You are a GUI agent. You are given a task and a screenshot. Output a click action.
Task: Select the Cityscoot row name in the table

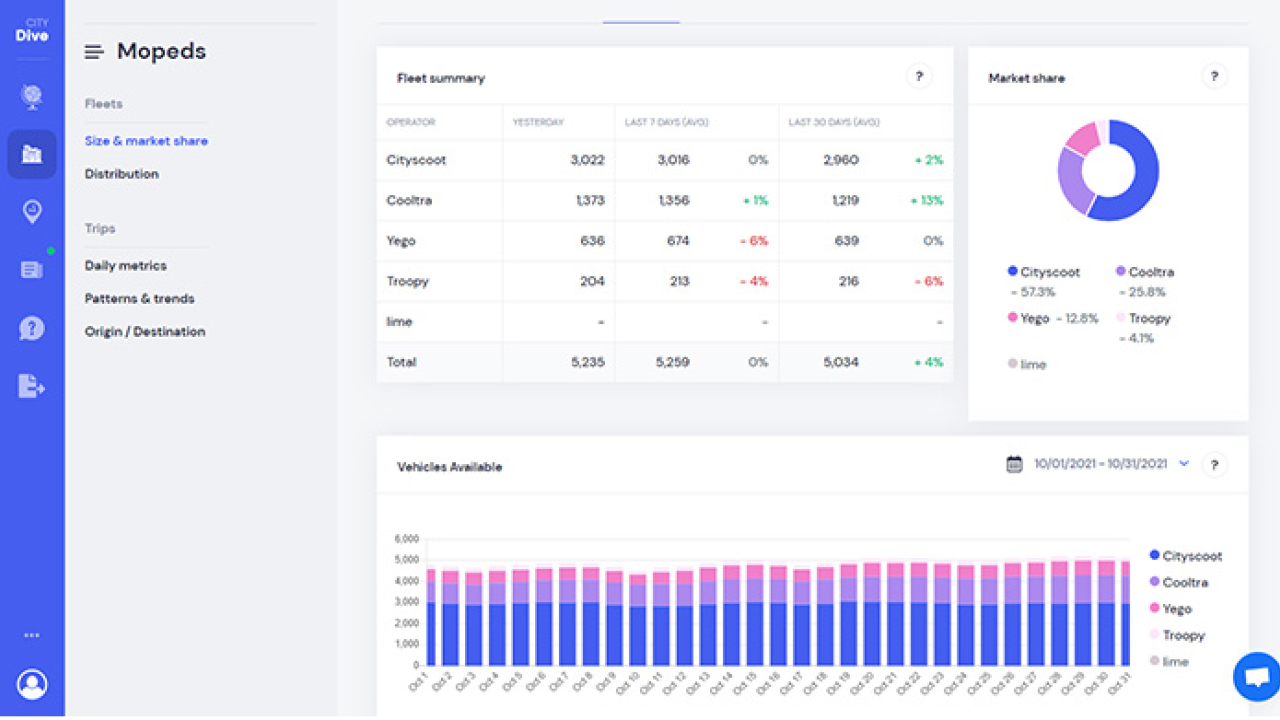point(416,160)
